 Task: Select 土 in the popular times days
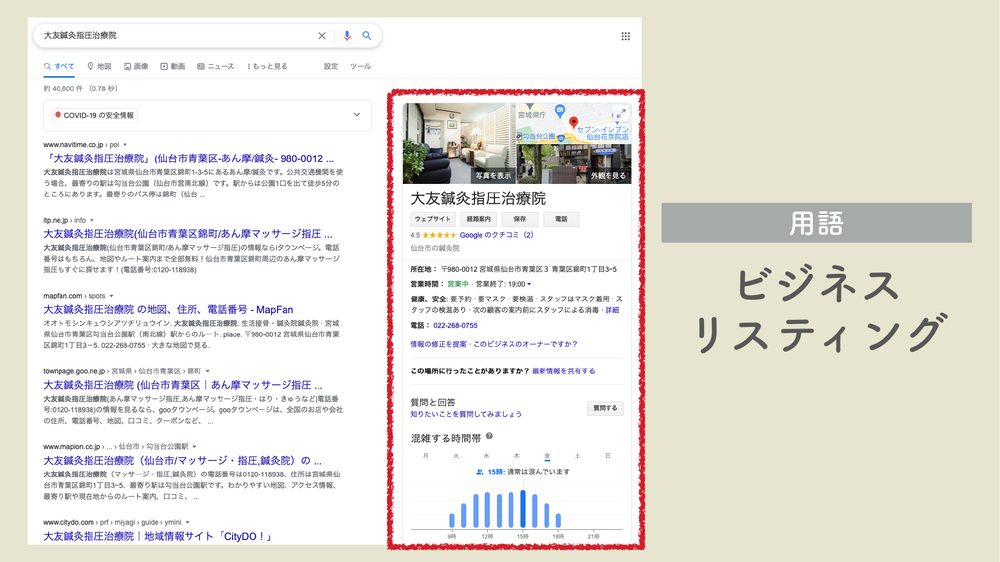click(x=577, y=456)
